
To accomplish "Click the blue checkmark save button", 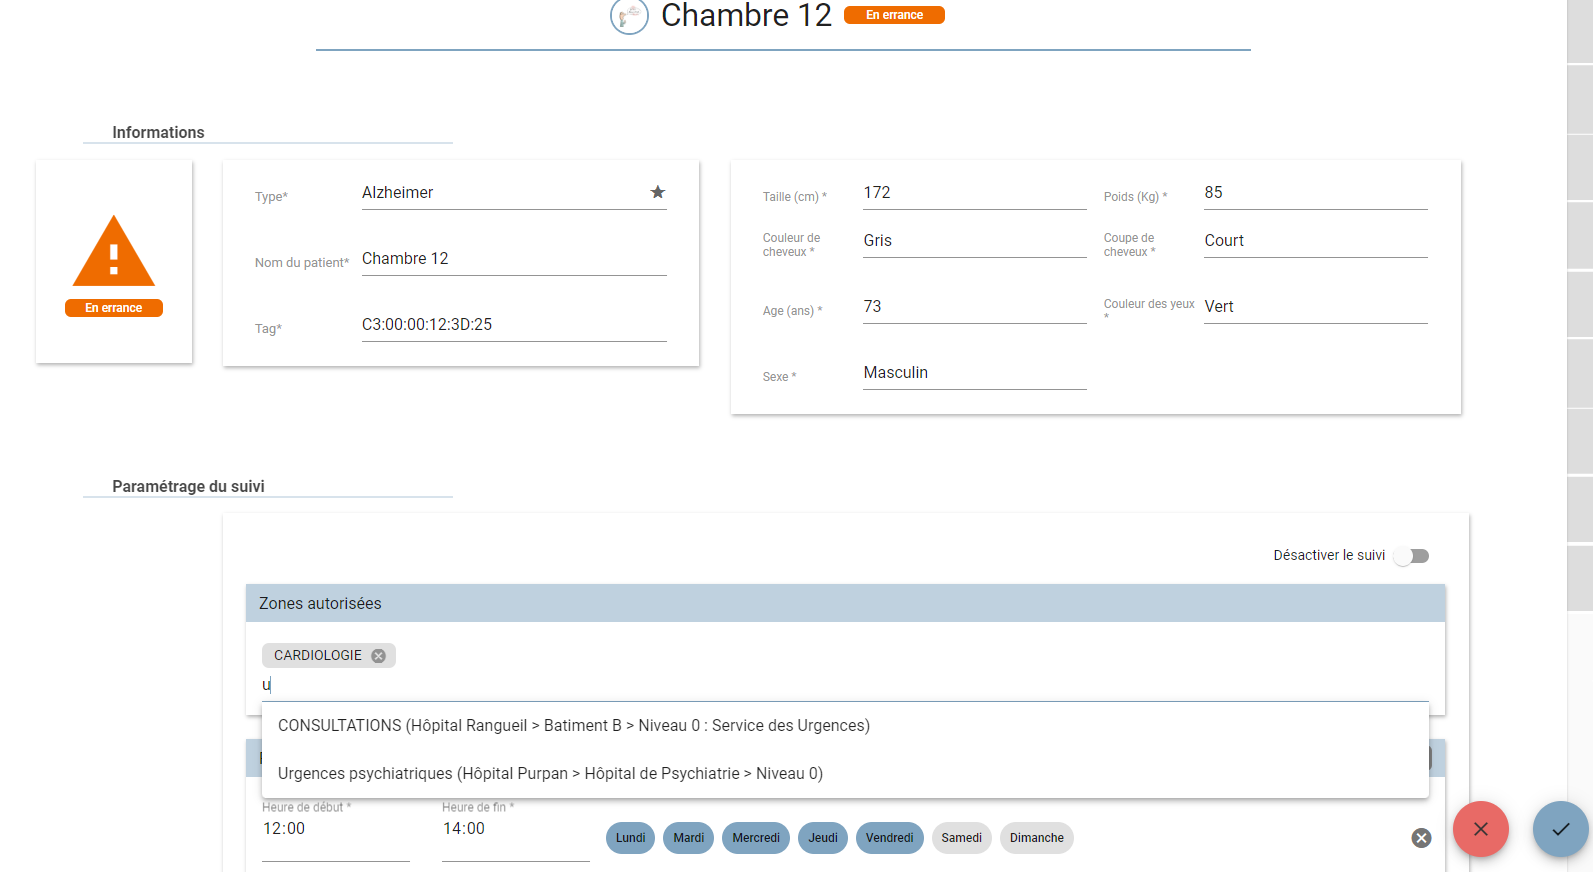I will click(x=1561, y=829).
